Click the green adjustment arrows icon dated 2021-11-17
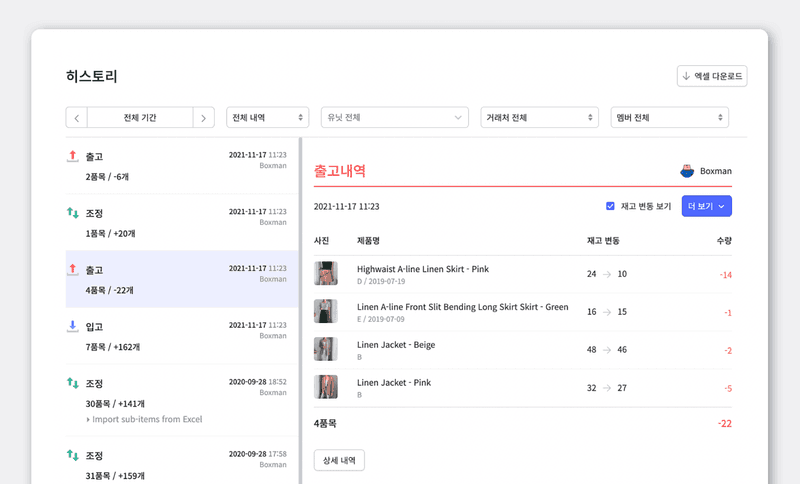Viewport: 800px width, 484px height. [73, 213]
